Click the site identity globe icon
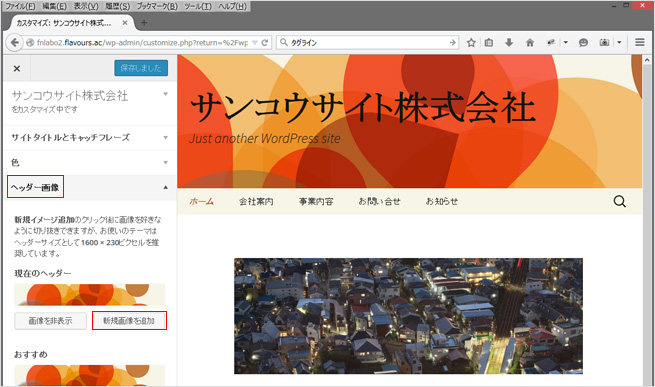 (30, 43)
